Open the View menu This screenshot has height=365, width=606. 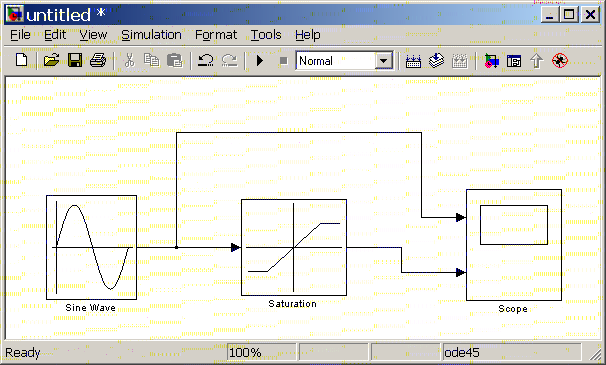pos(93,35)
